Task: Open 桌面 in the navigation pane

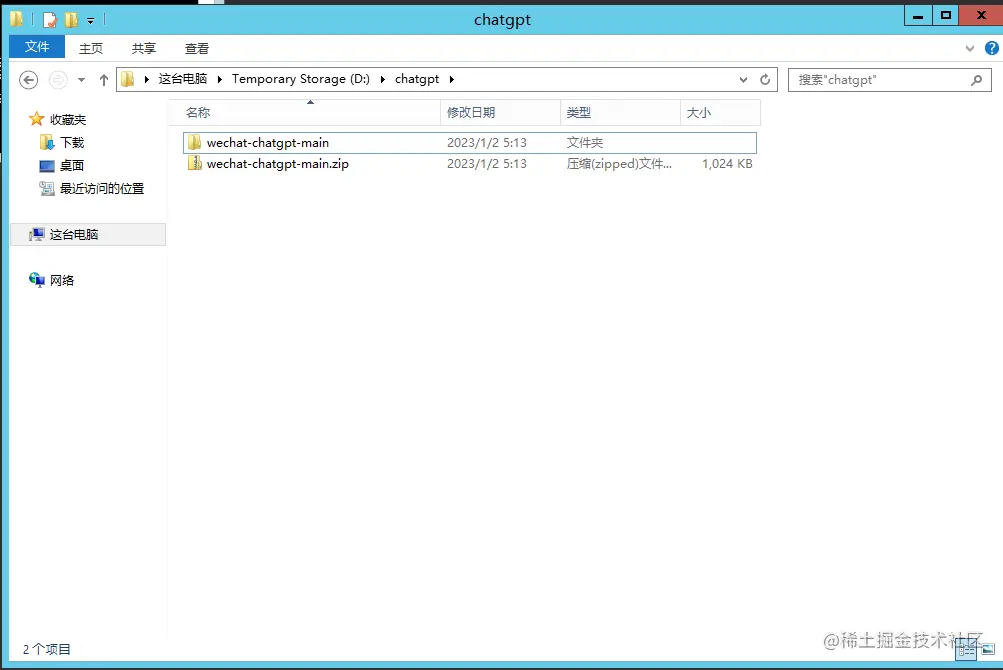Action: (72, 166)
